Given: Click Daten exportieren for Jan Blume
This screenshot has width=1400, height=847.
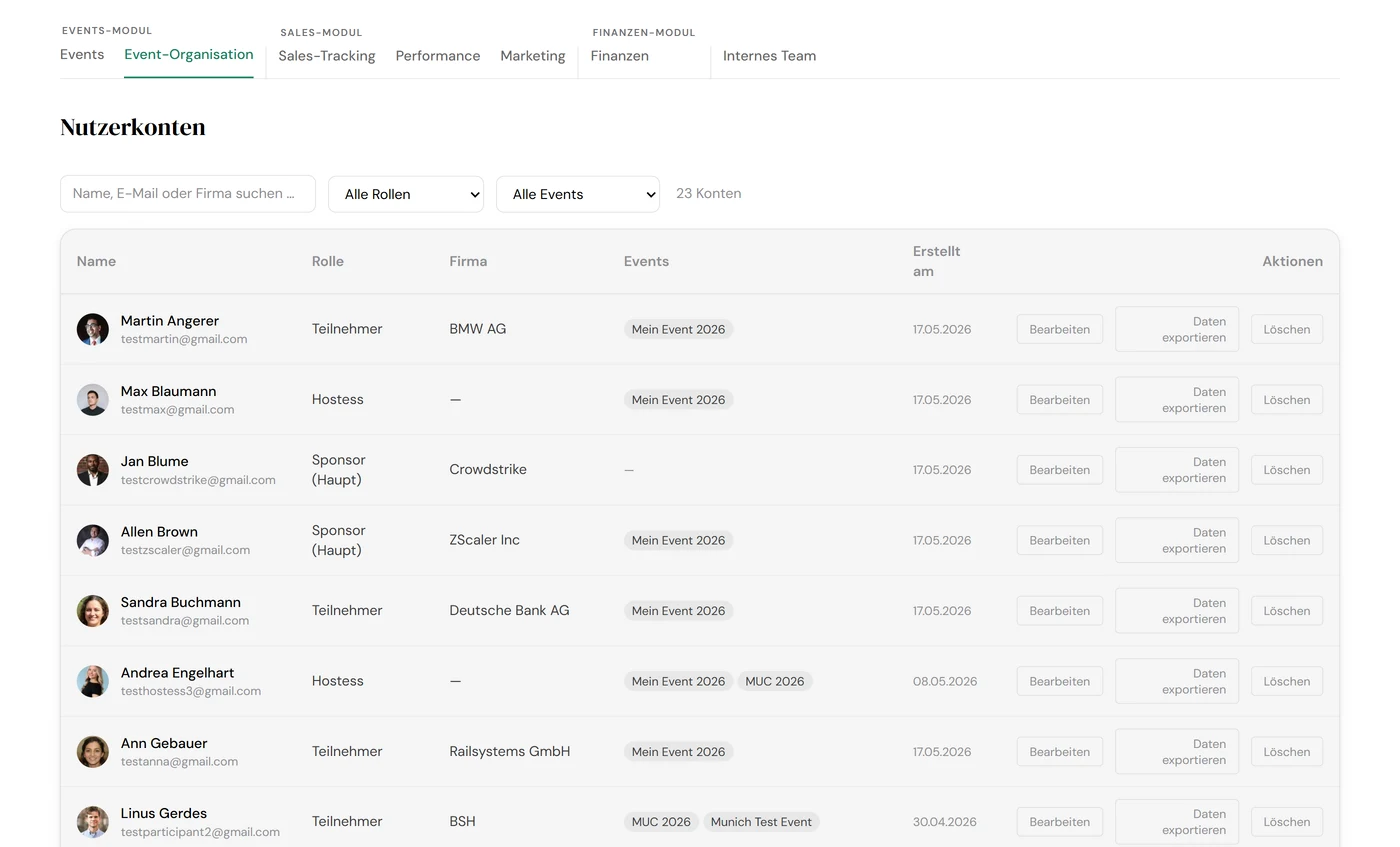Looking at the screenshot, I should 1177,470.
